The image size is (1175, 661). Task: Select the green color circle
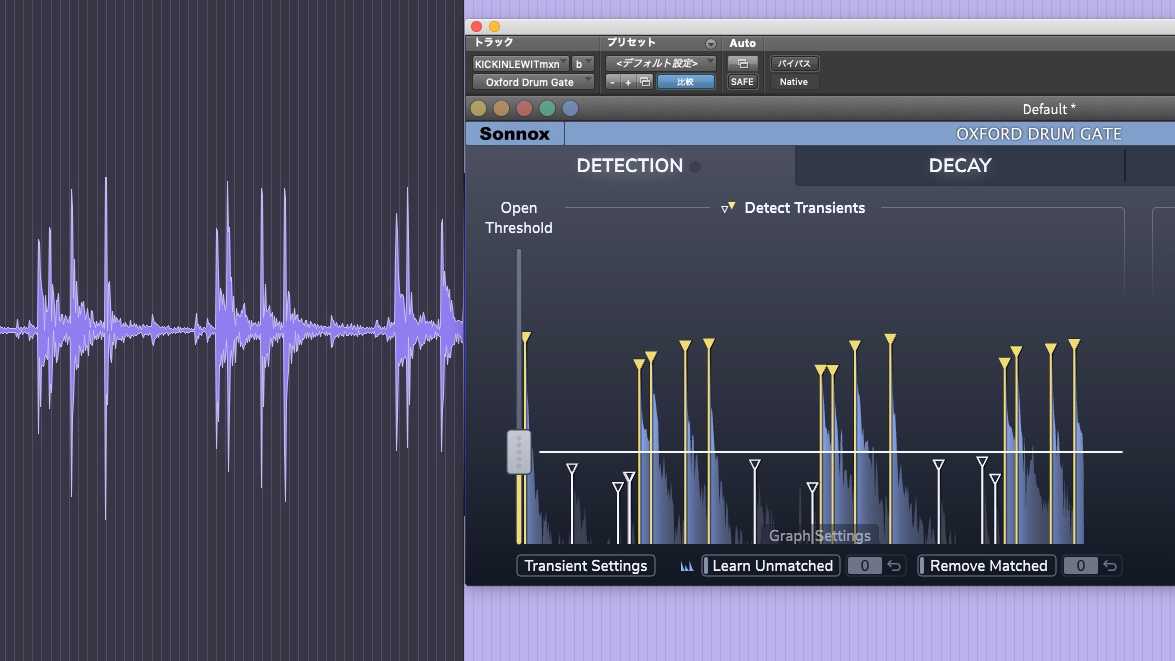pos(547,109)
